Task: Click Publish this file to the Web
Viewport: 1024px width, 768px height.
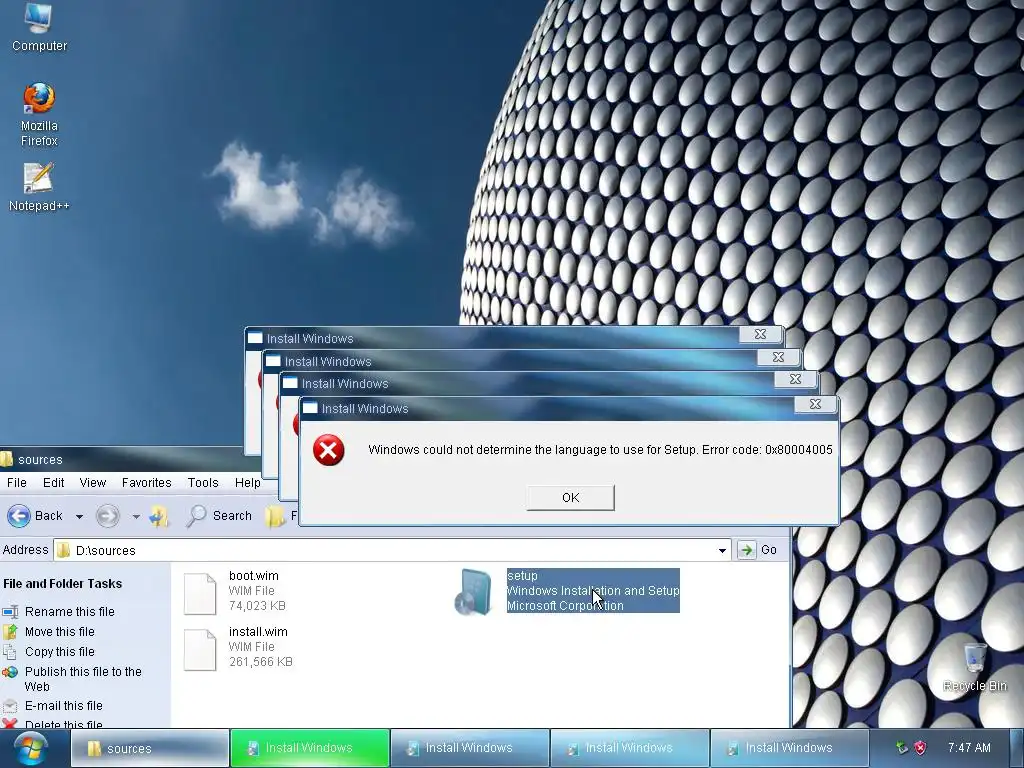Action: pyautogui.click(x=83, y=679)
